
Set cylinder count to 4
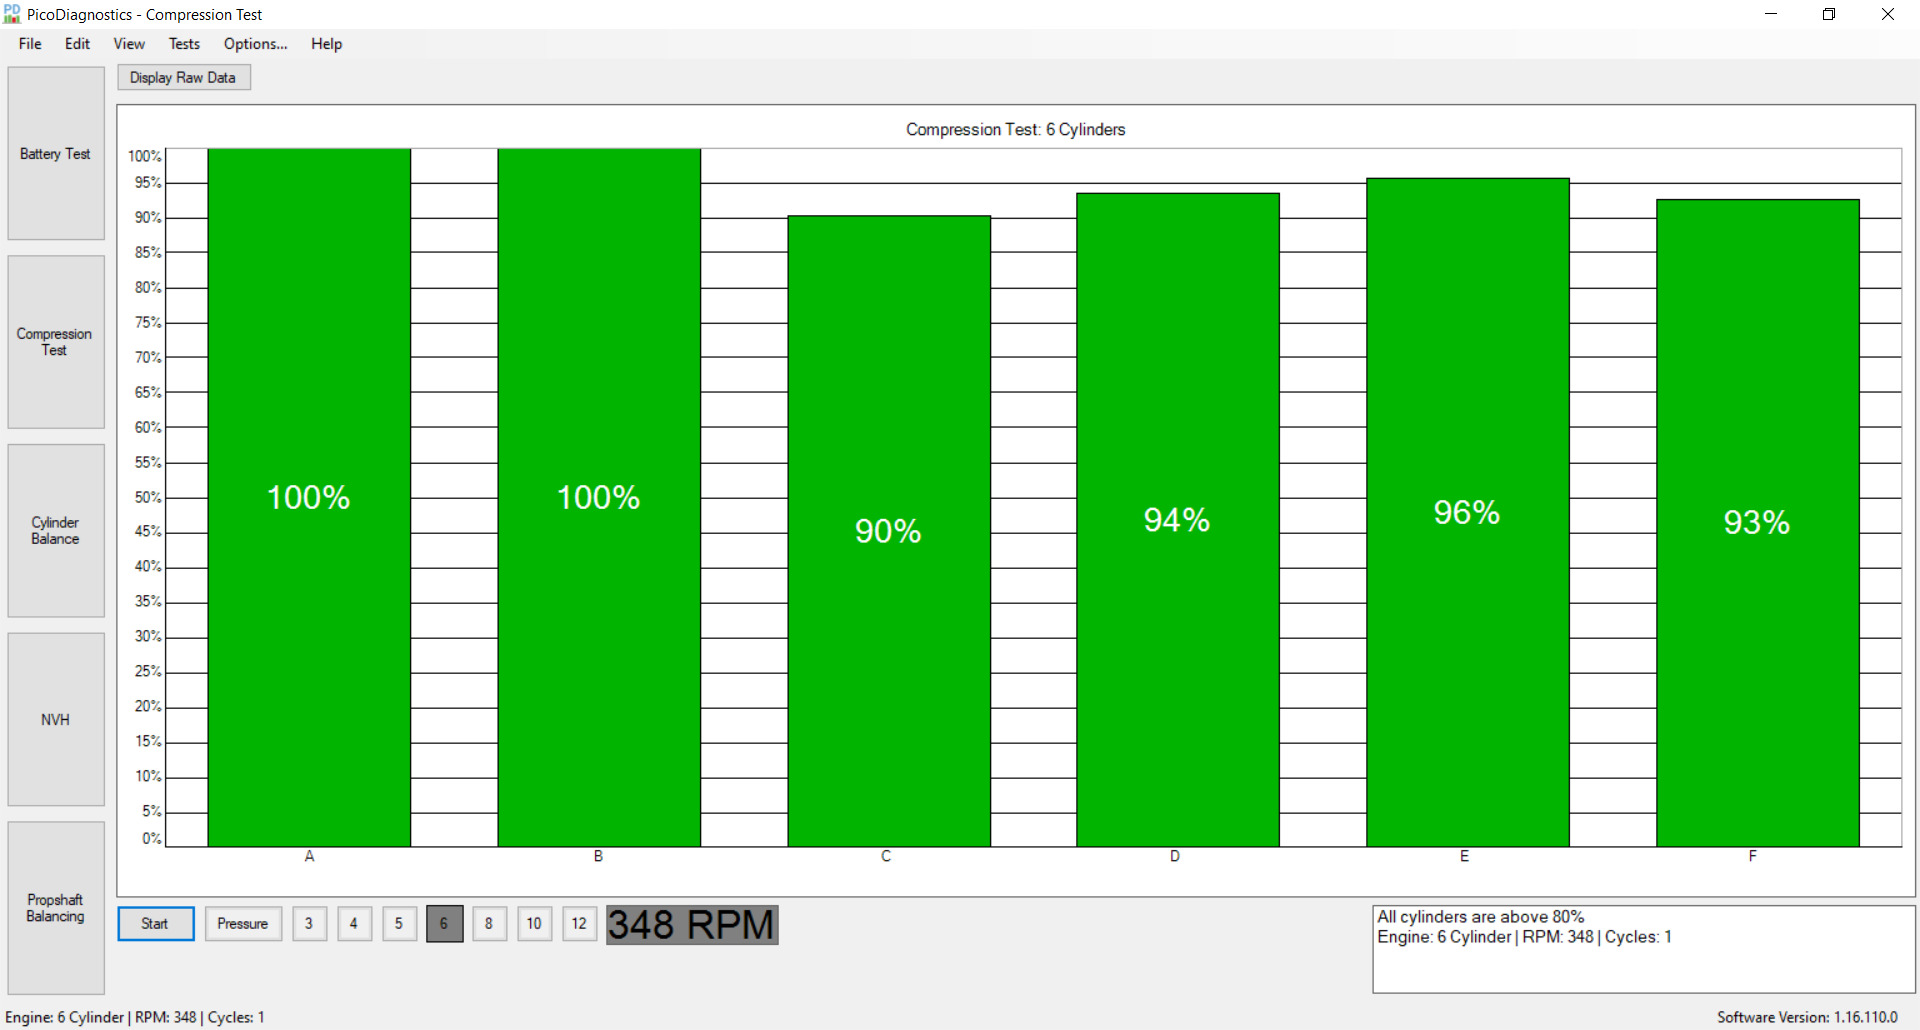tap(354, 924)
